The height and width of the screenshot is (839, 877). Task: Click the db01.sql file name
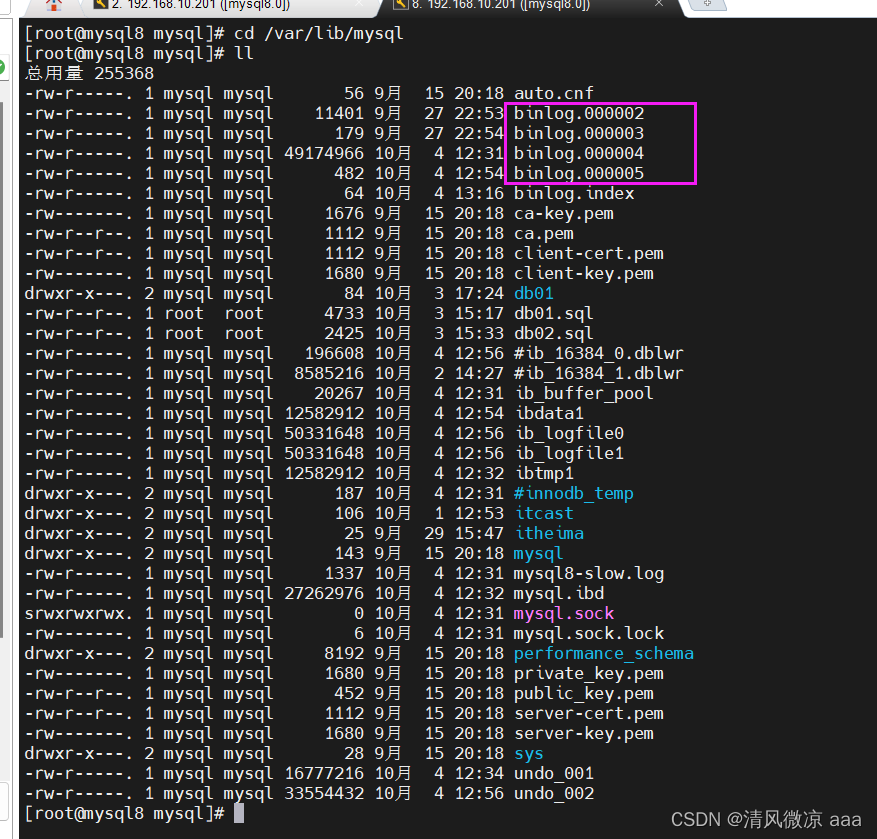tap(554, 313)
